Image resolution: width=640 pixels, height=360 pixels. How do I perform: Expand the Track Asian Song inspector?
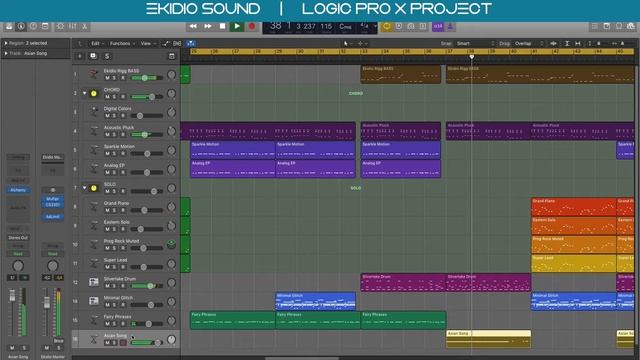click(6, 53)
